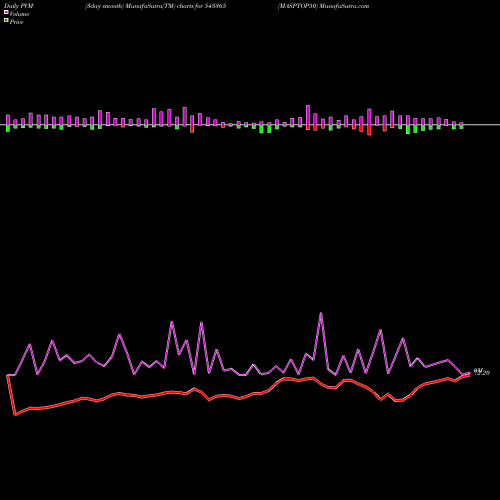Select the 'Volume' legend label
500x500 pixels.
(19, 14)
